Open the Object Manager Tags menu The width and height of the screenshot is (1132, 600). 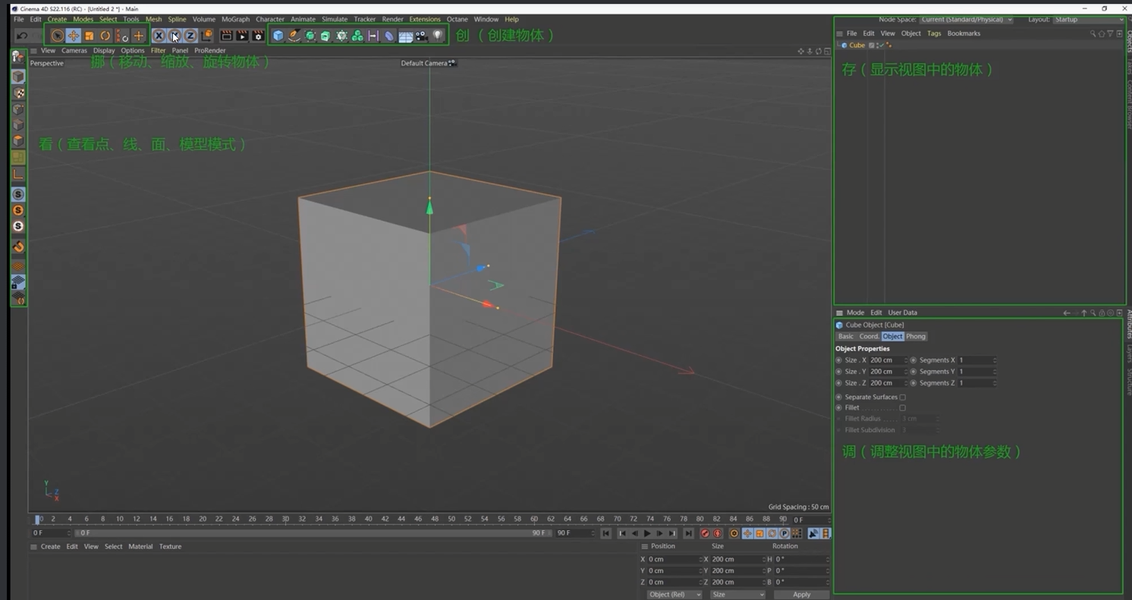(x=934, y=33)
